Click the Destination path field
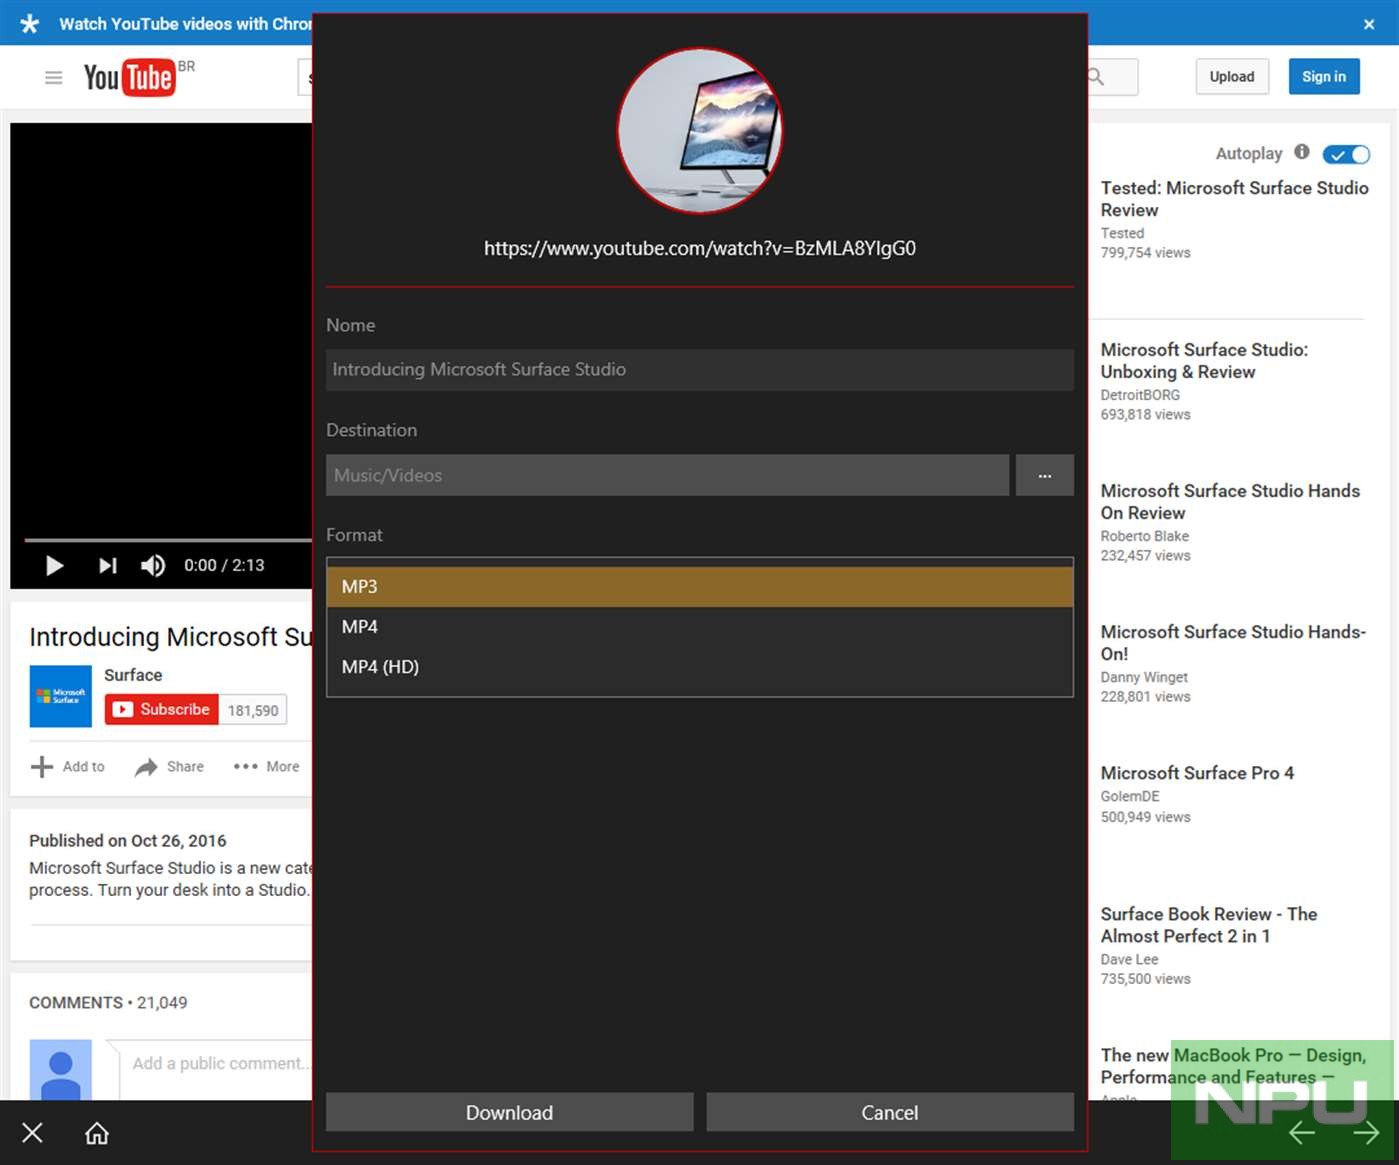Screen dimensions: 1399x1165 (667, 475)
